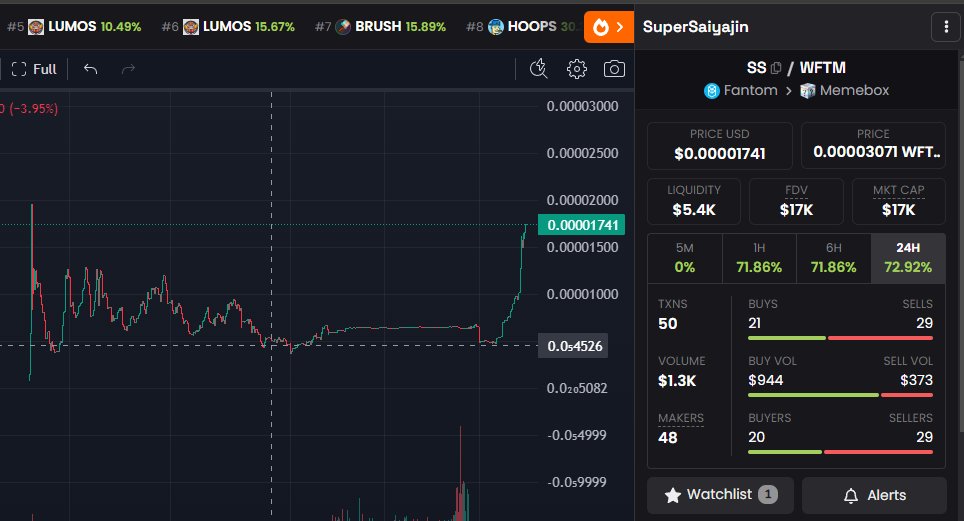The image size is (964, 521).
Task: Click the BRUSH token logo icon
Action: pos(343,26)
